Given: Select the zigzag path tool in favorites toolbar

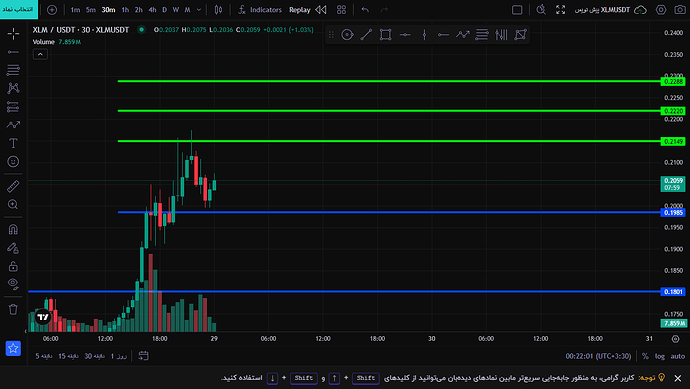Looking at the screenshot, I should [462, 35].
